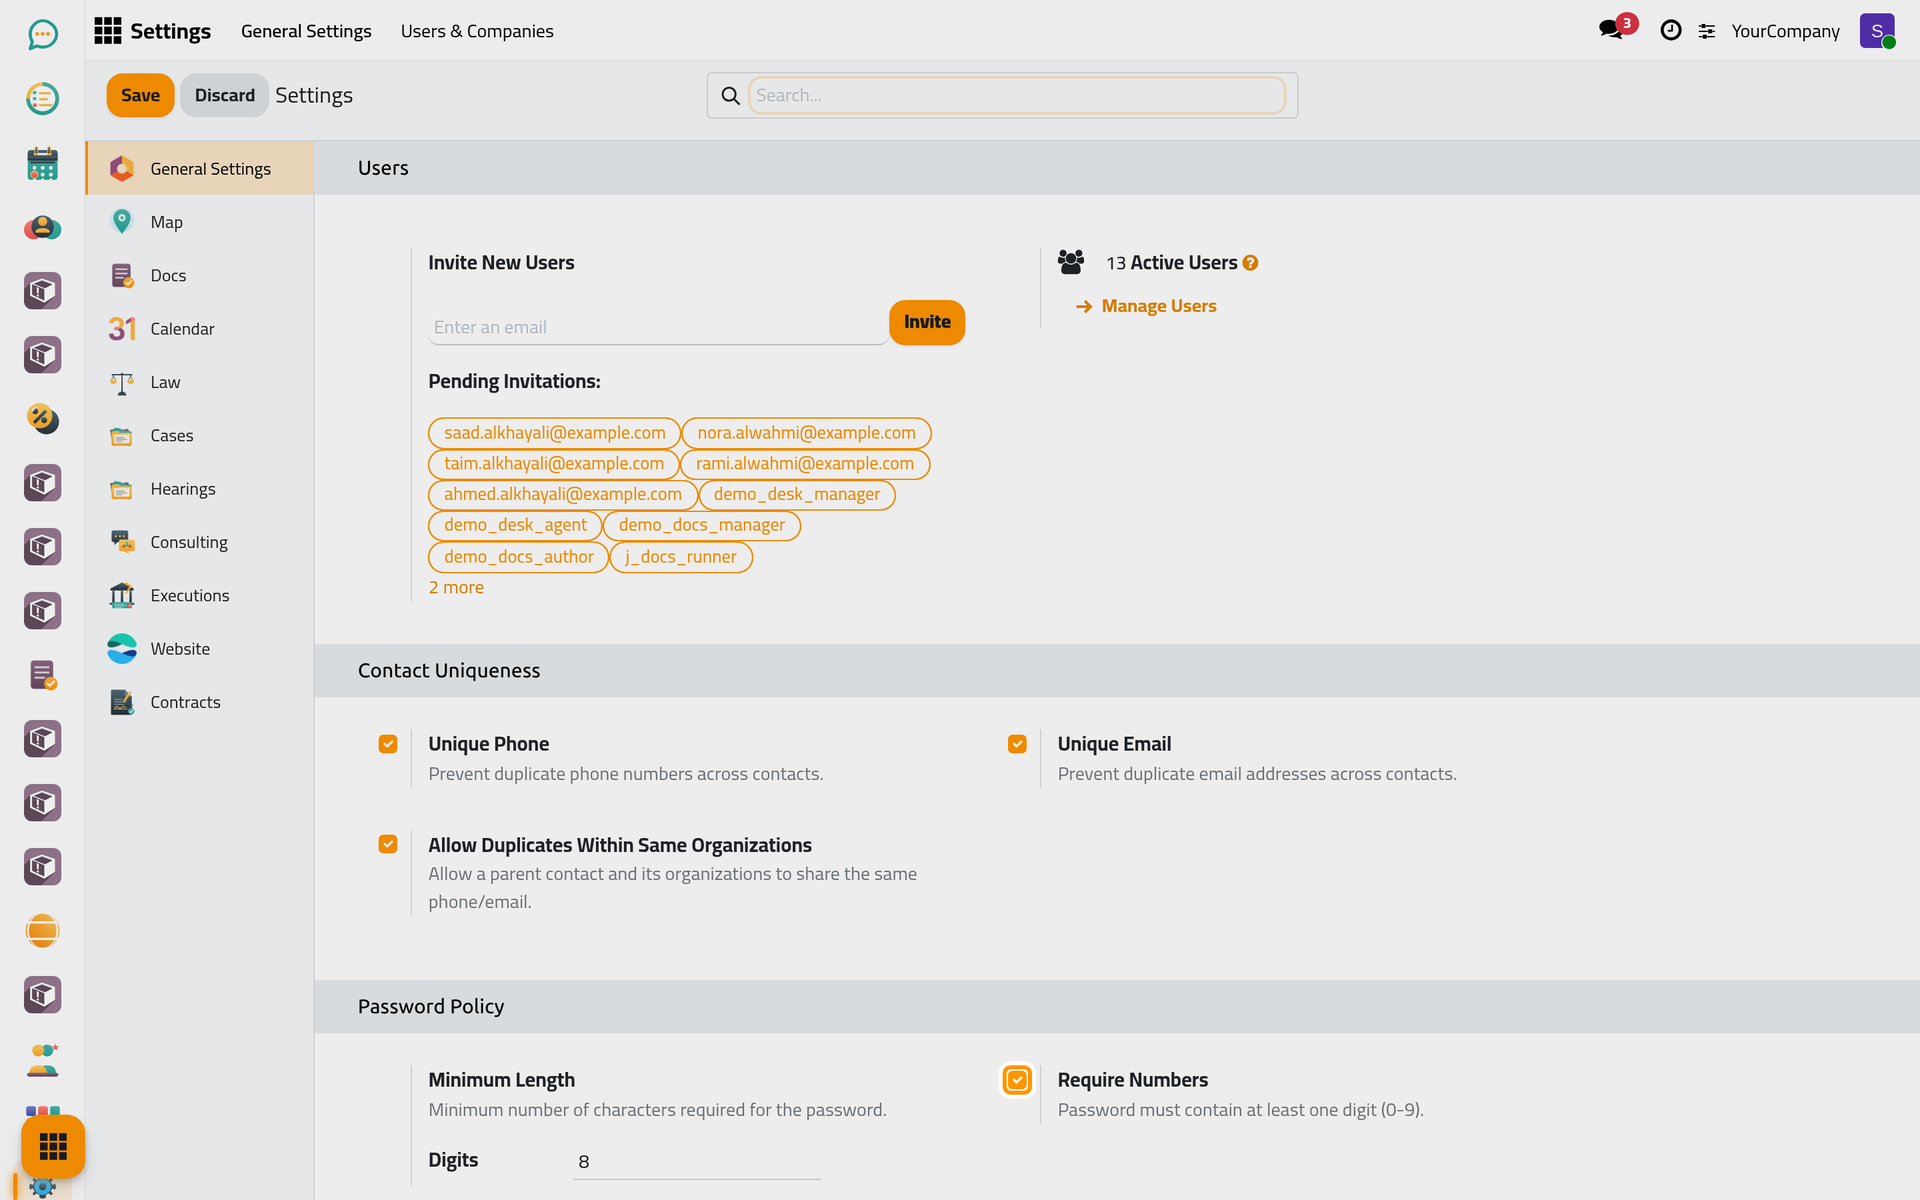The width and height of the screenshot is (1920, 1200).
Task: Open the user avatar S menu
Action: [1877, 31]
